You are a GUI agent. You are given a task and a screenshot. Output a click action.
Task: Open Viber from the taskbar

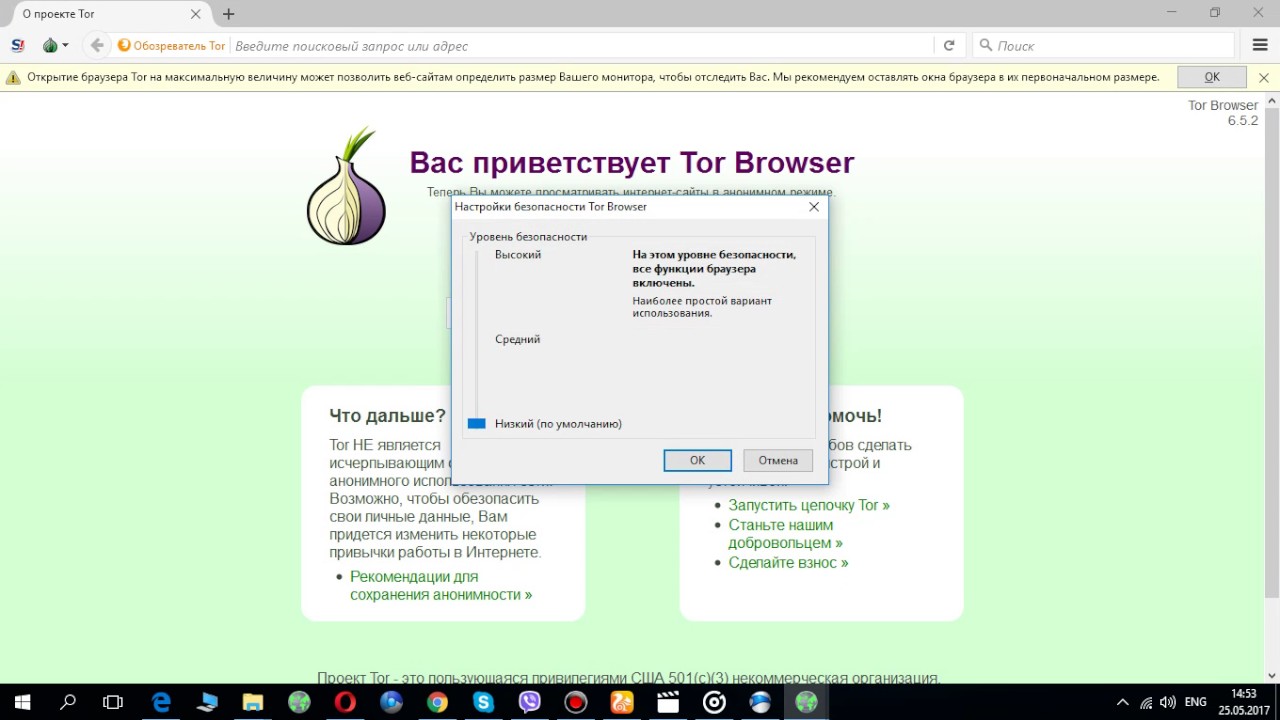click(x=530, y=702)
